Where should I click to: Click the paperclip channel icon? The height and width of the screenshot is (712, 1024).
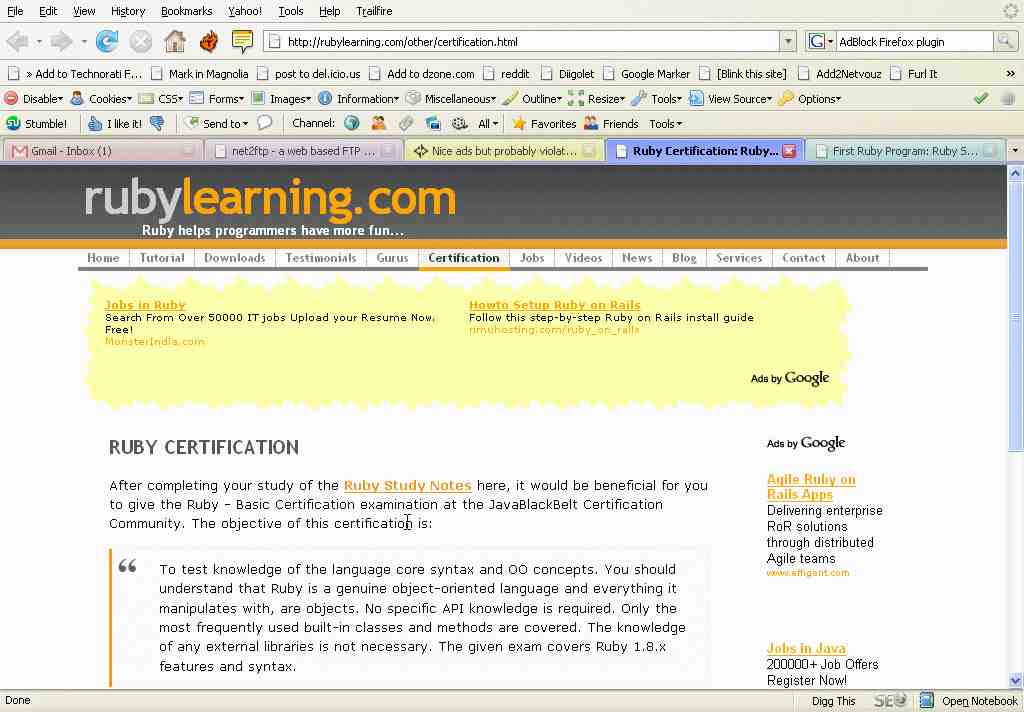[406, 123]
